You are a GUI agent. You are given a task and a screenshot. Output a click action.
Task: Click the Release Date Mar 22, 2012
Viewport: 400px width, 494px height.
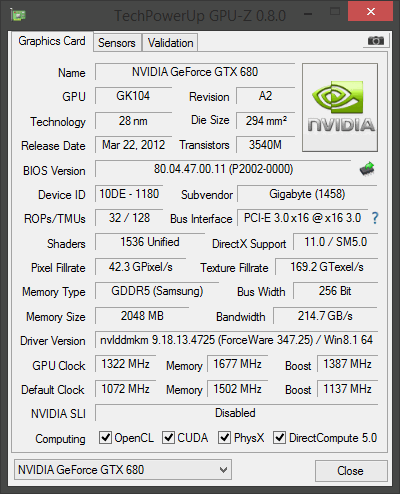point(133,145)
